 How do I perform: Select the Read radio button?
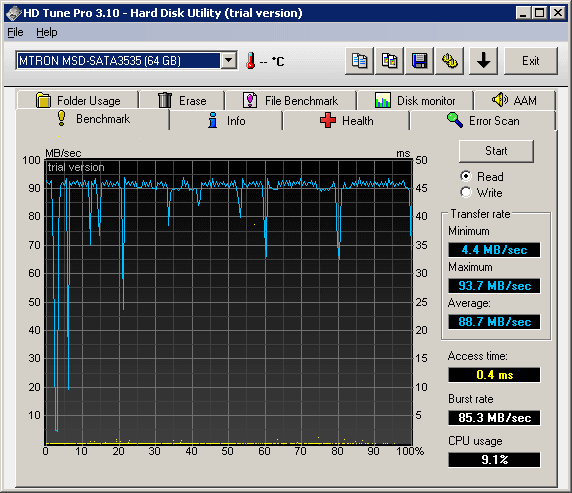click(466, 176)
